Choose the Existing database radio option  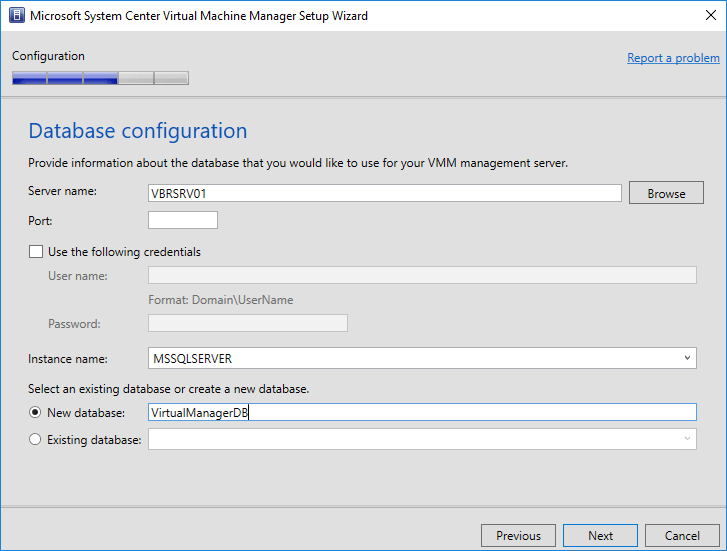pos(37,439)
